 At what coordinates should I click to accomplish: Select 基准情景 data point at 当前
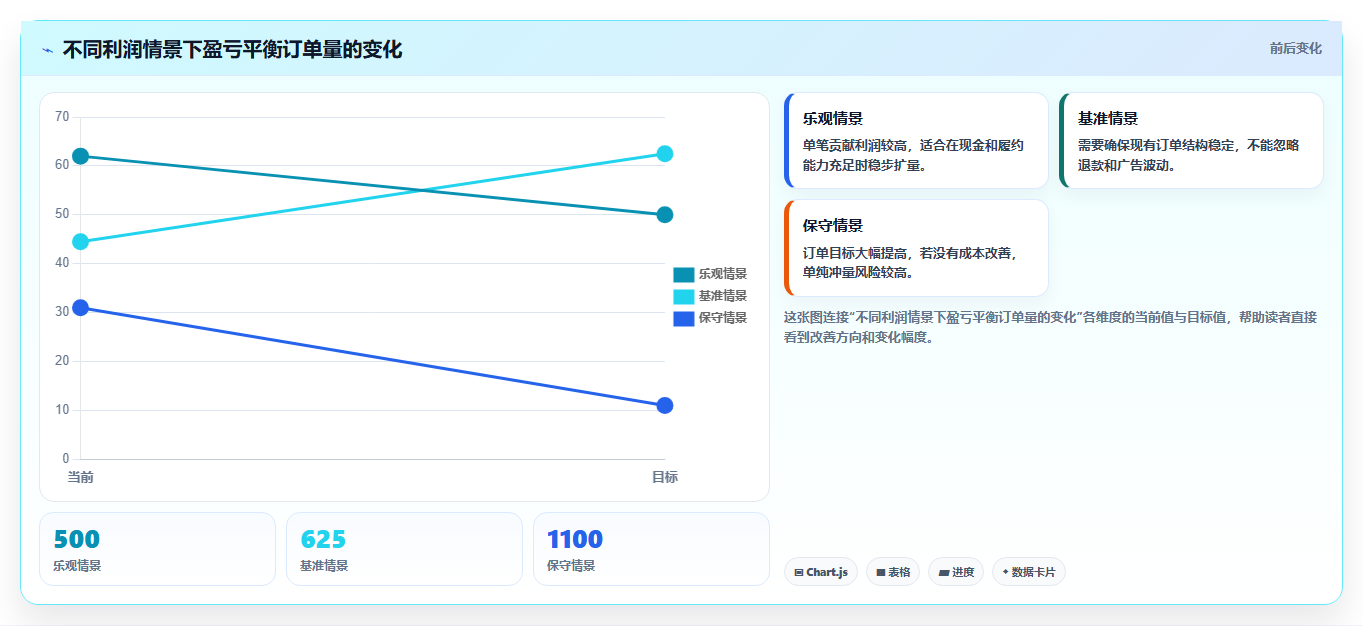81,242
